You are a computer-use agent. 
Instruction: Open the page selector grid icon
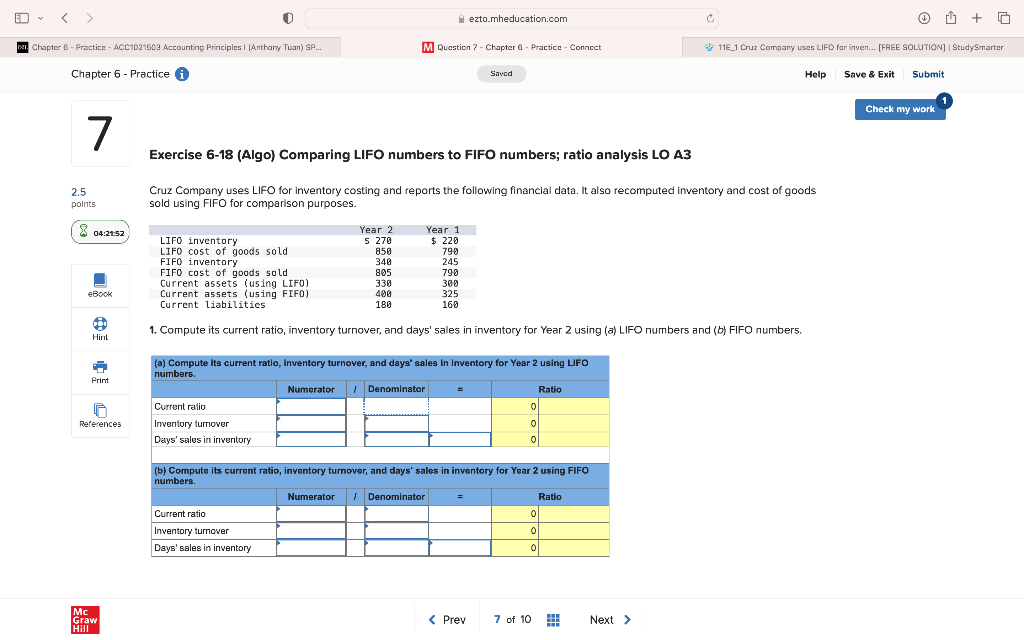pyautogui.click(x=553, y=619)
